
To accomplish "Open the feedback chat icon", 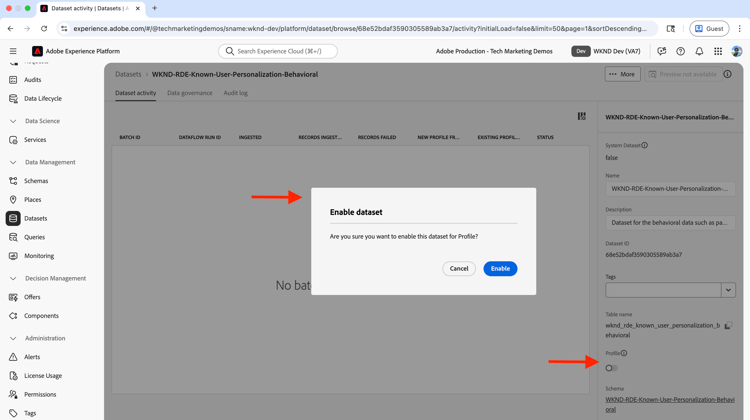I will pos(662,51).
